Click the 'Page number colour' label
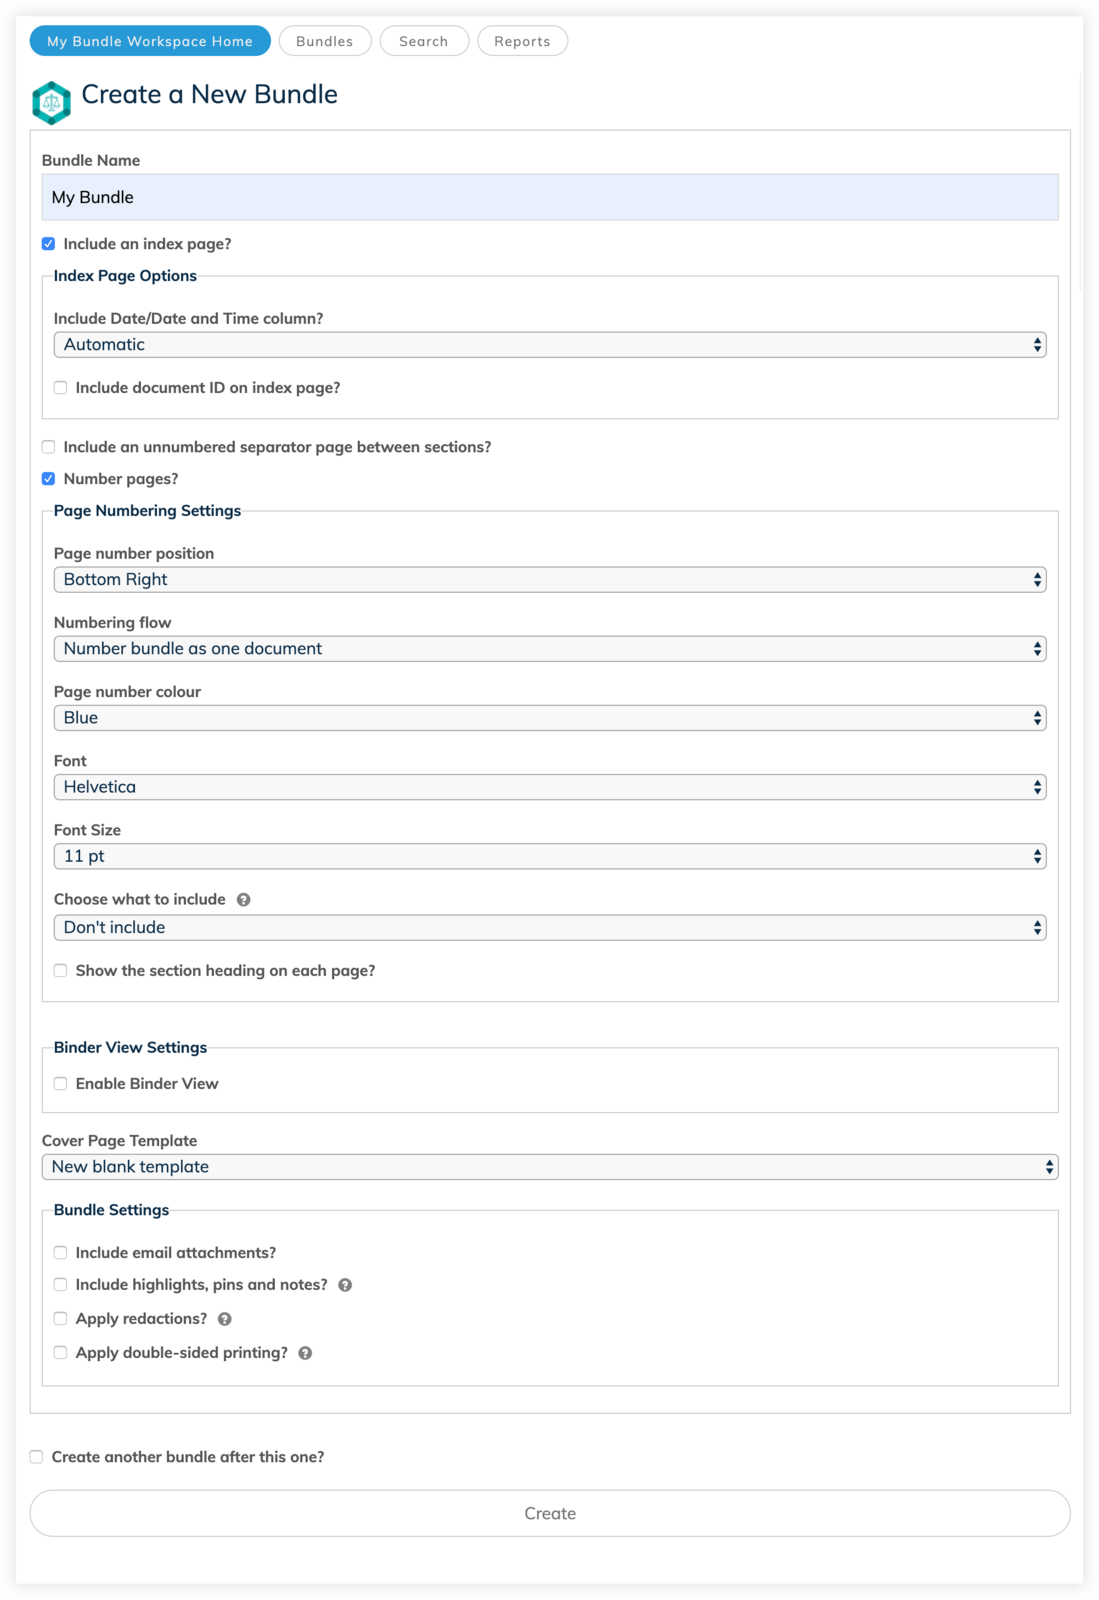This screenshot has height=1600, width=1099. 127,692
